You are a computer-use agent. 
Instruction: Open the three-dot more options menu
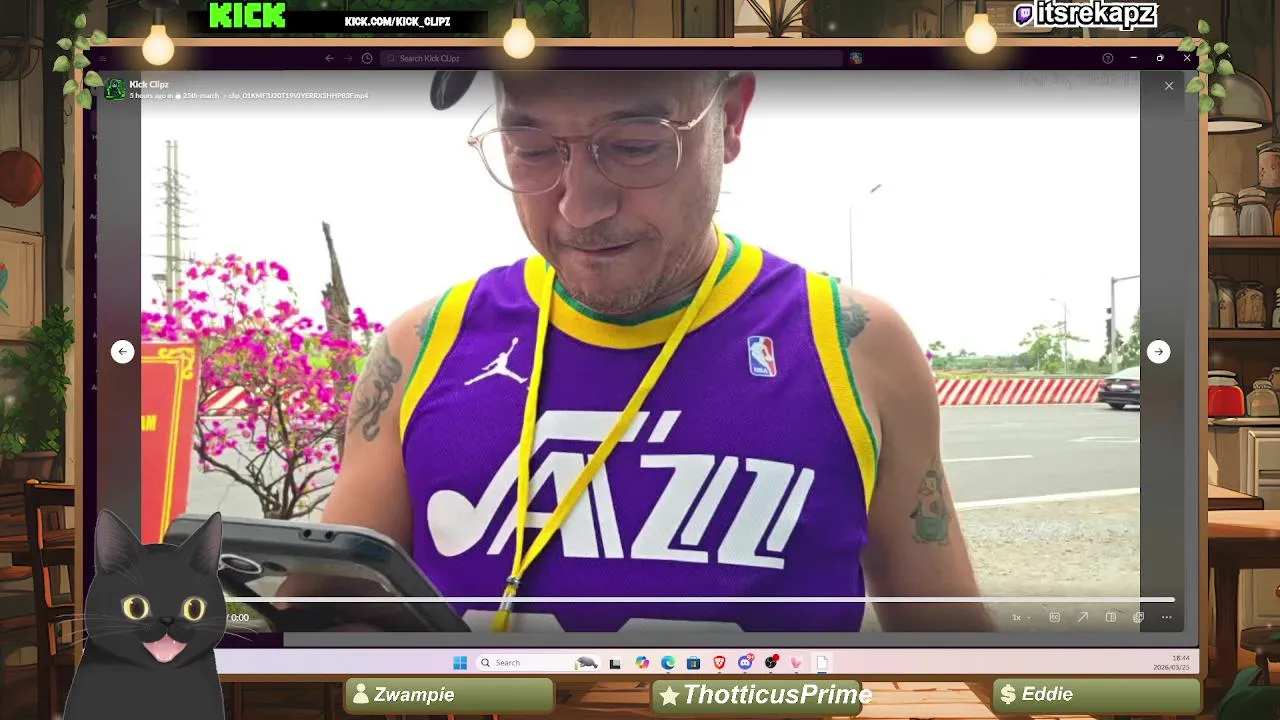pos(1166,617)
